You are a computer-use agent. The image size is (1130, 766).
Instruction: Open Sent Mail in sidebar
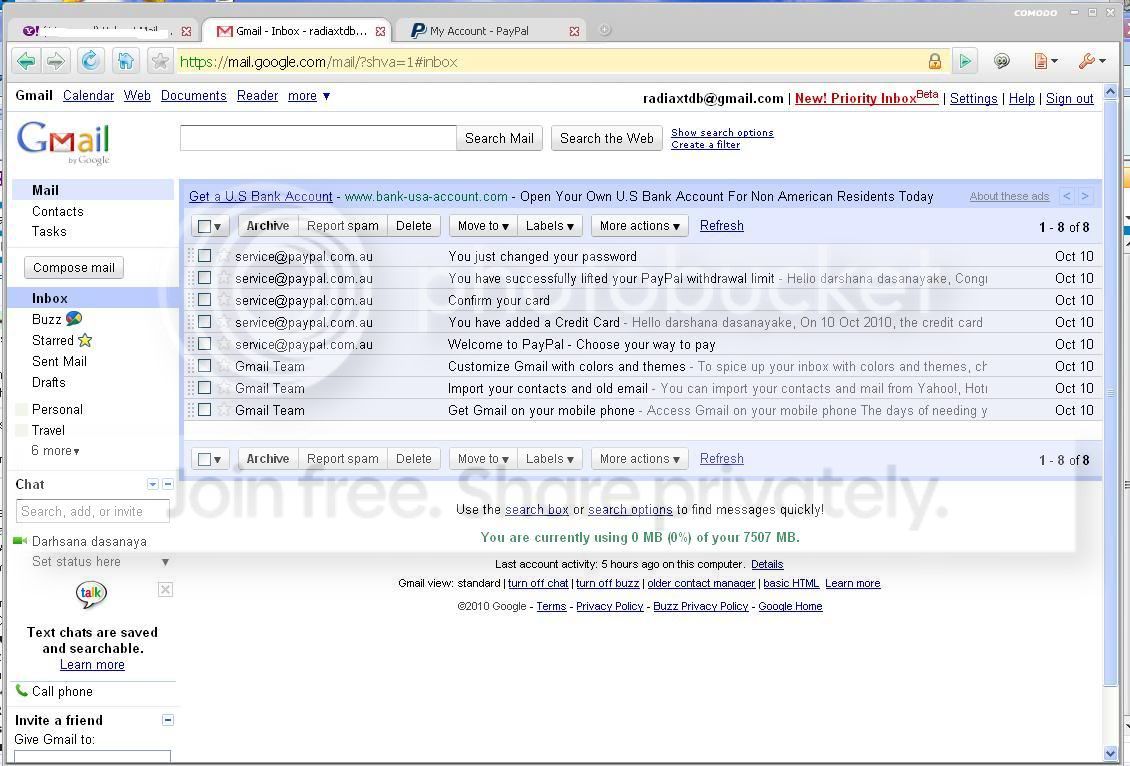coord(59,361)
